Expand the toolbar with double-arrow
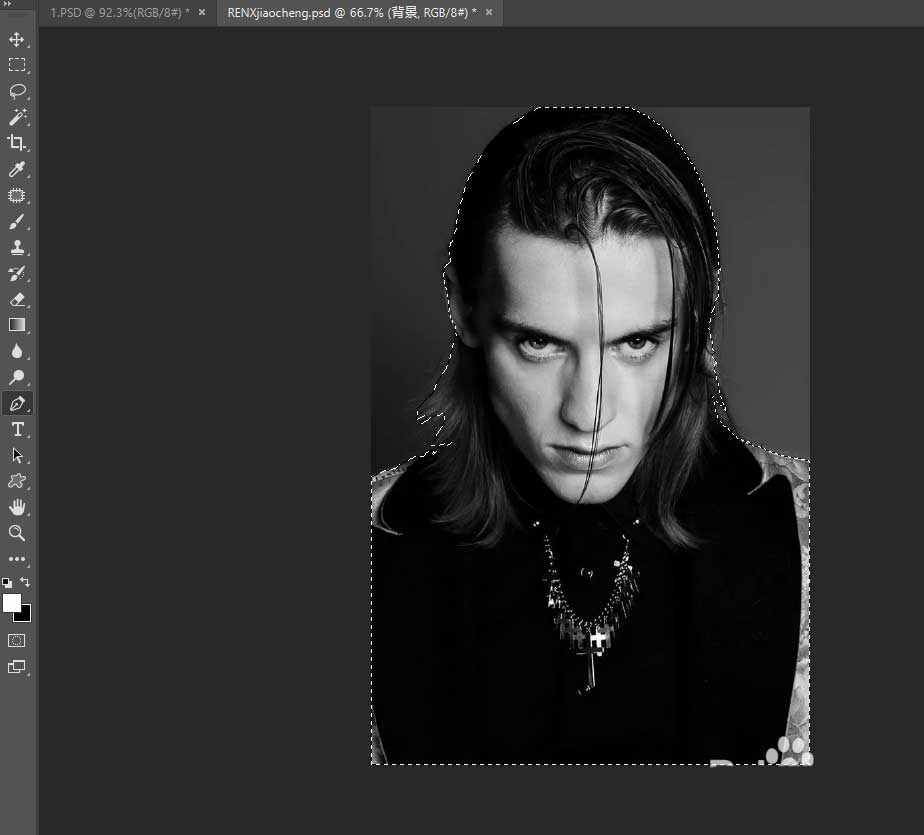Viewport: 924px width, 835px height. point(7,4)
